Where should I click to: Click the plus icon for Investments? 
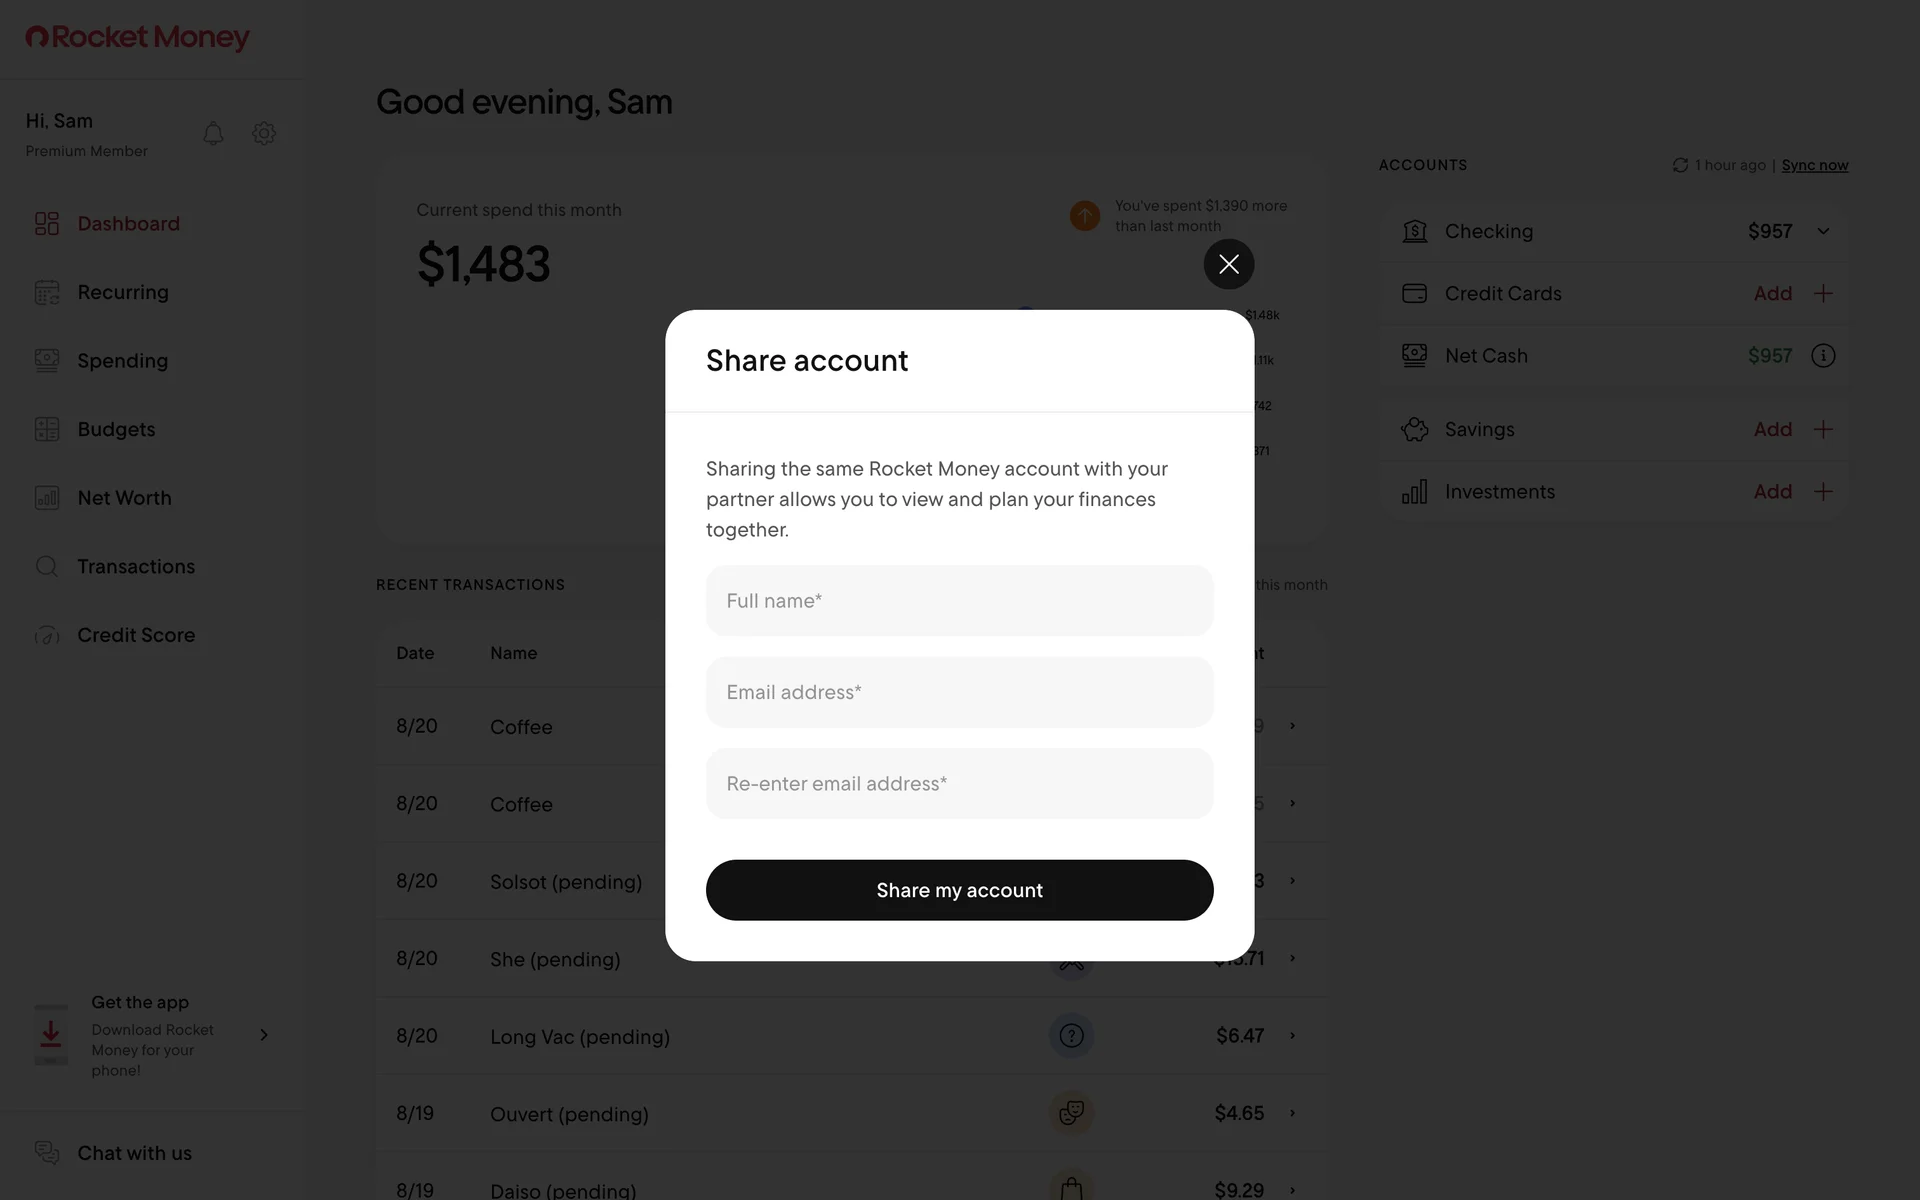1823,492
